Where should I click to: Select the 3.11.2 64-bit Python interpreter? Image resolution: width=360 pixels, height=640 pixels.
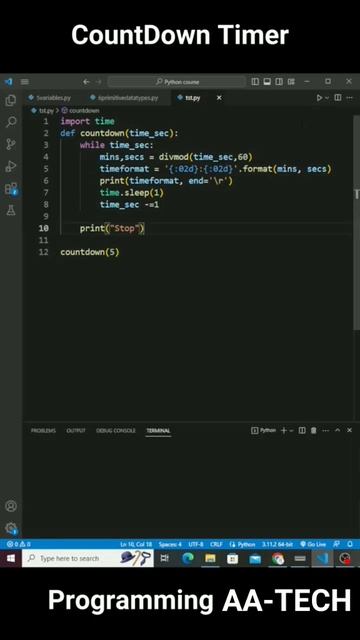pyautogui.click(x=277, y=544)
